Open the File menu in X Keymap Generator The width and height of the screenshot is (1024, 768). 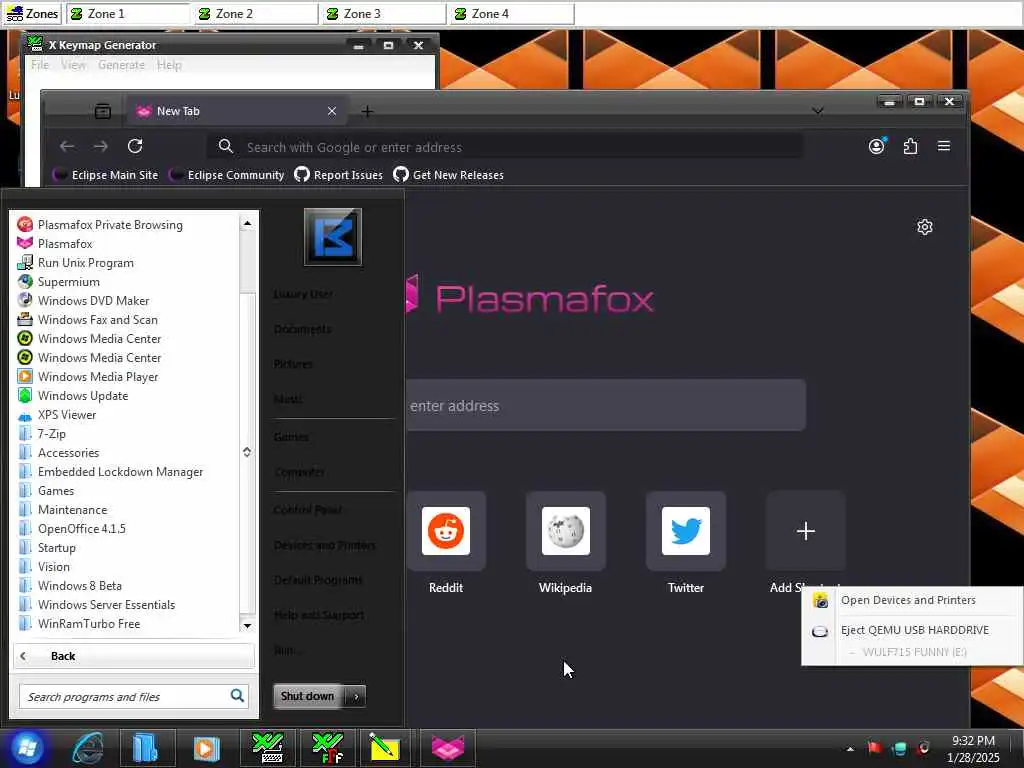40,65
